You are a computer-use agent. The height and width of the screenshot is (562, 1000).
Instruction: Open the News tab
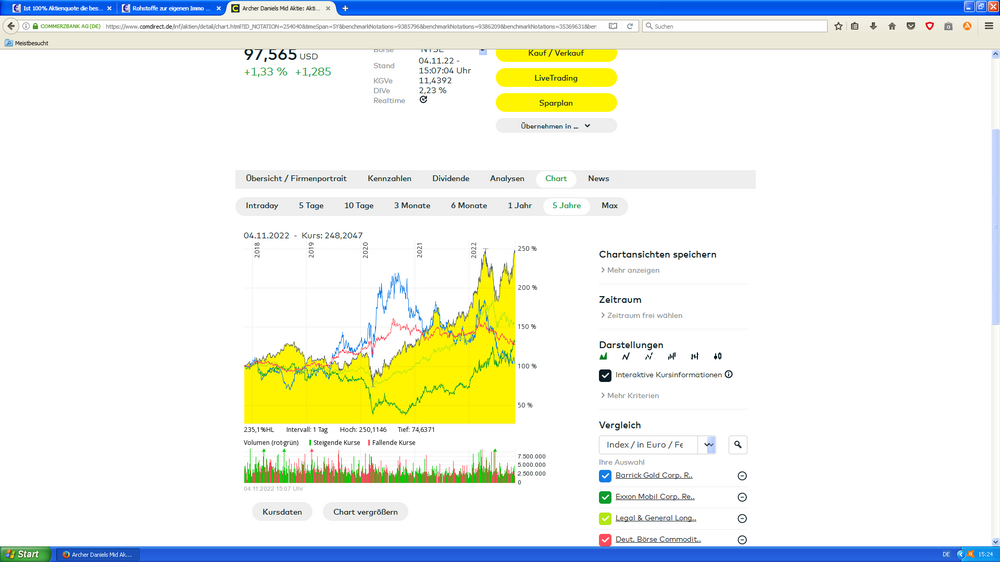598,179
